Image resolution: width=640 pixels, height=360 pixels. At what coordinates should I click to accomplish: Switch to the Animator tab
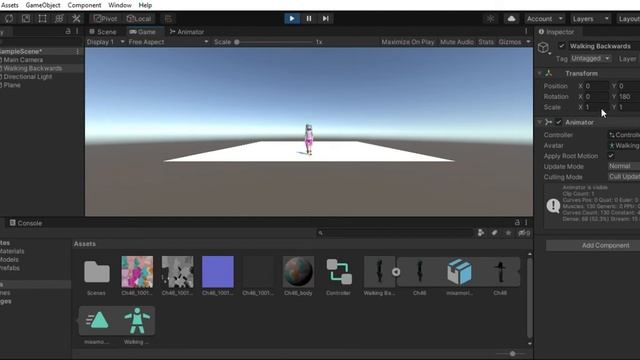coord(187,32)
